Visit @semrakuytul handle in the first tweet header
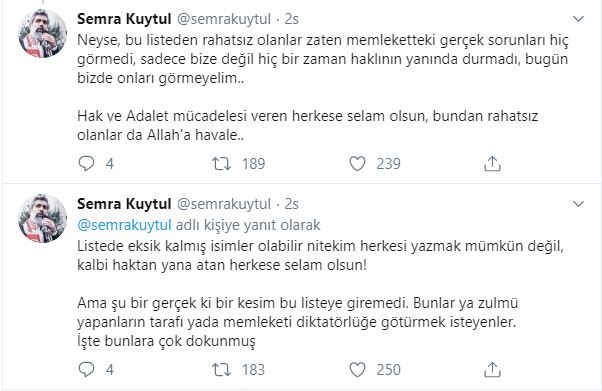Image resolution: width=602 pixels, height=391 pixels. [x=224, y=19]
